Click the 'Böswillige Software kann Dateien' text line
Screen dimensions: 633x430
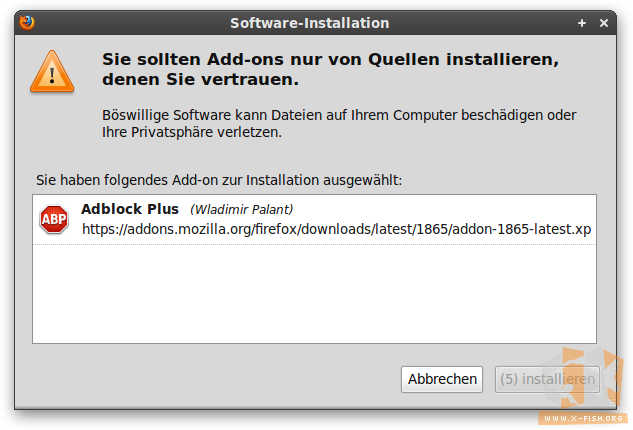point(339,115)
